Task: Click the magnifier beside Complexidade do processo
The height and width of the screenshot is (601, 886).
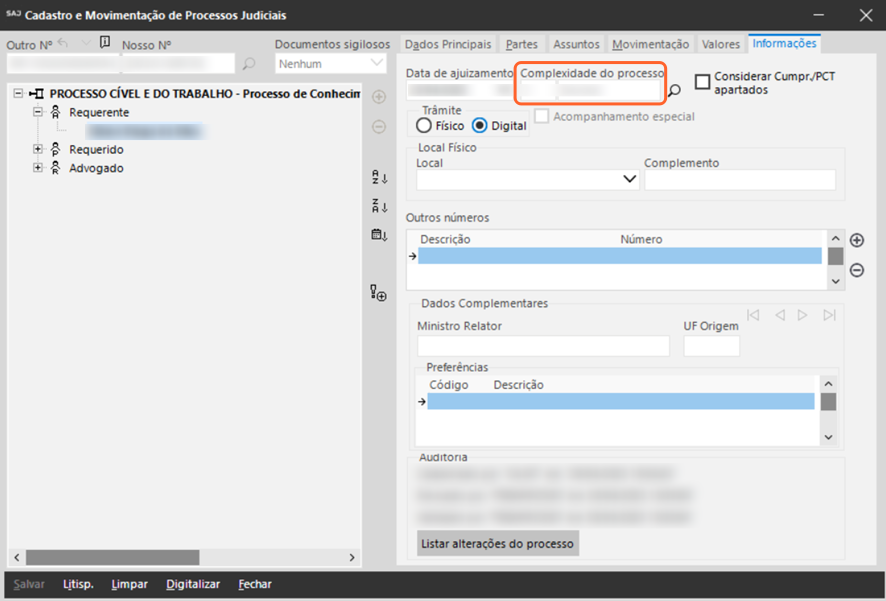Action: click(675, 90)
